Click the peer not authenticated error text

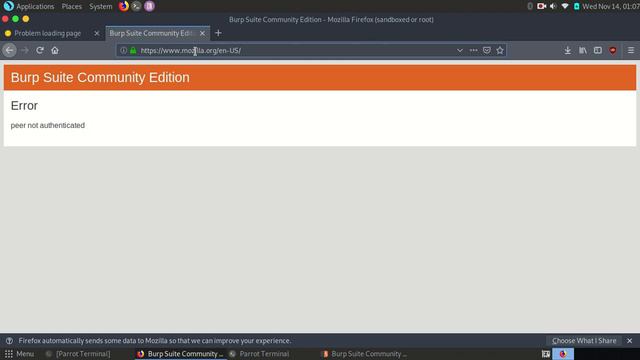[48, 125]
